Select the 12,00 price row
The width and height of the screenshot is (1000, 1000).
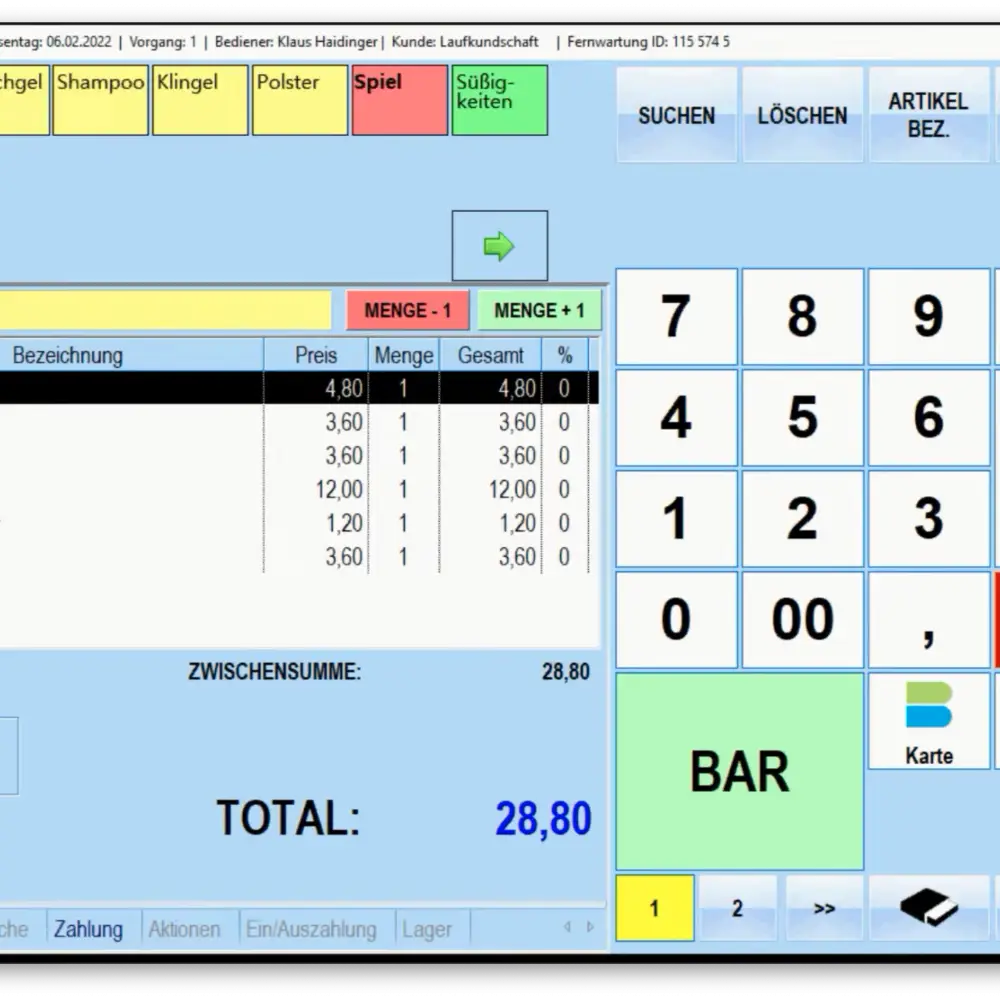(x=300, y=490)
